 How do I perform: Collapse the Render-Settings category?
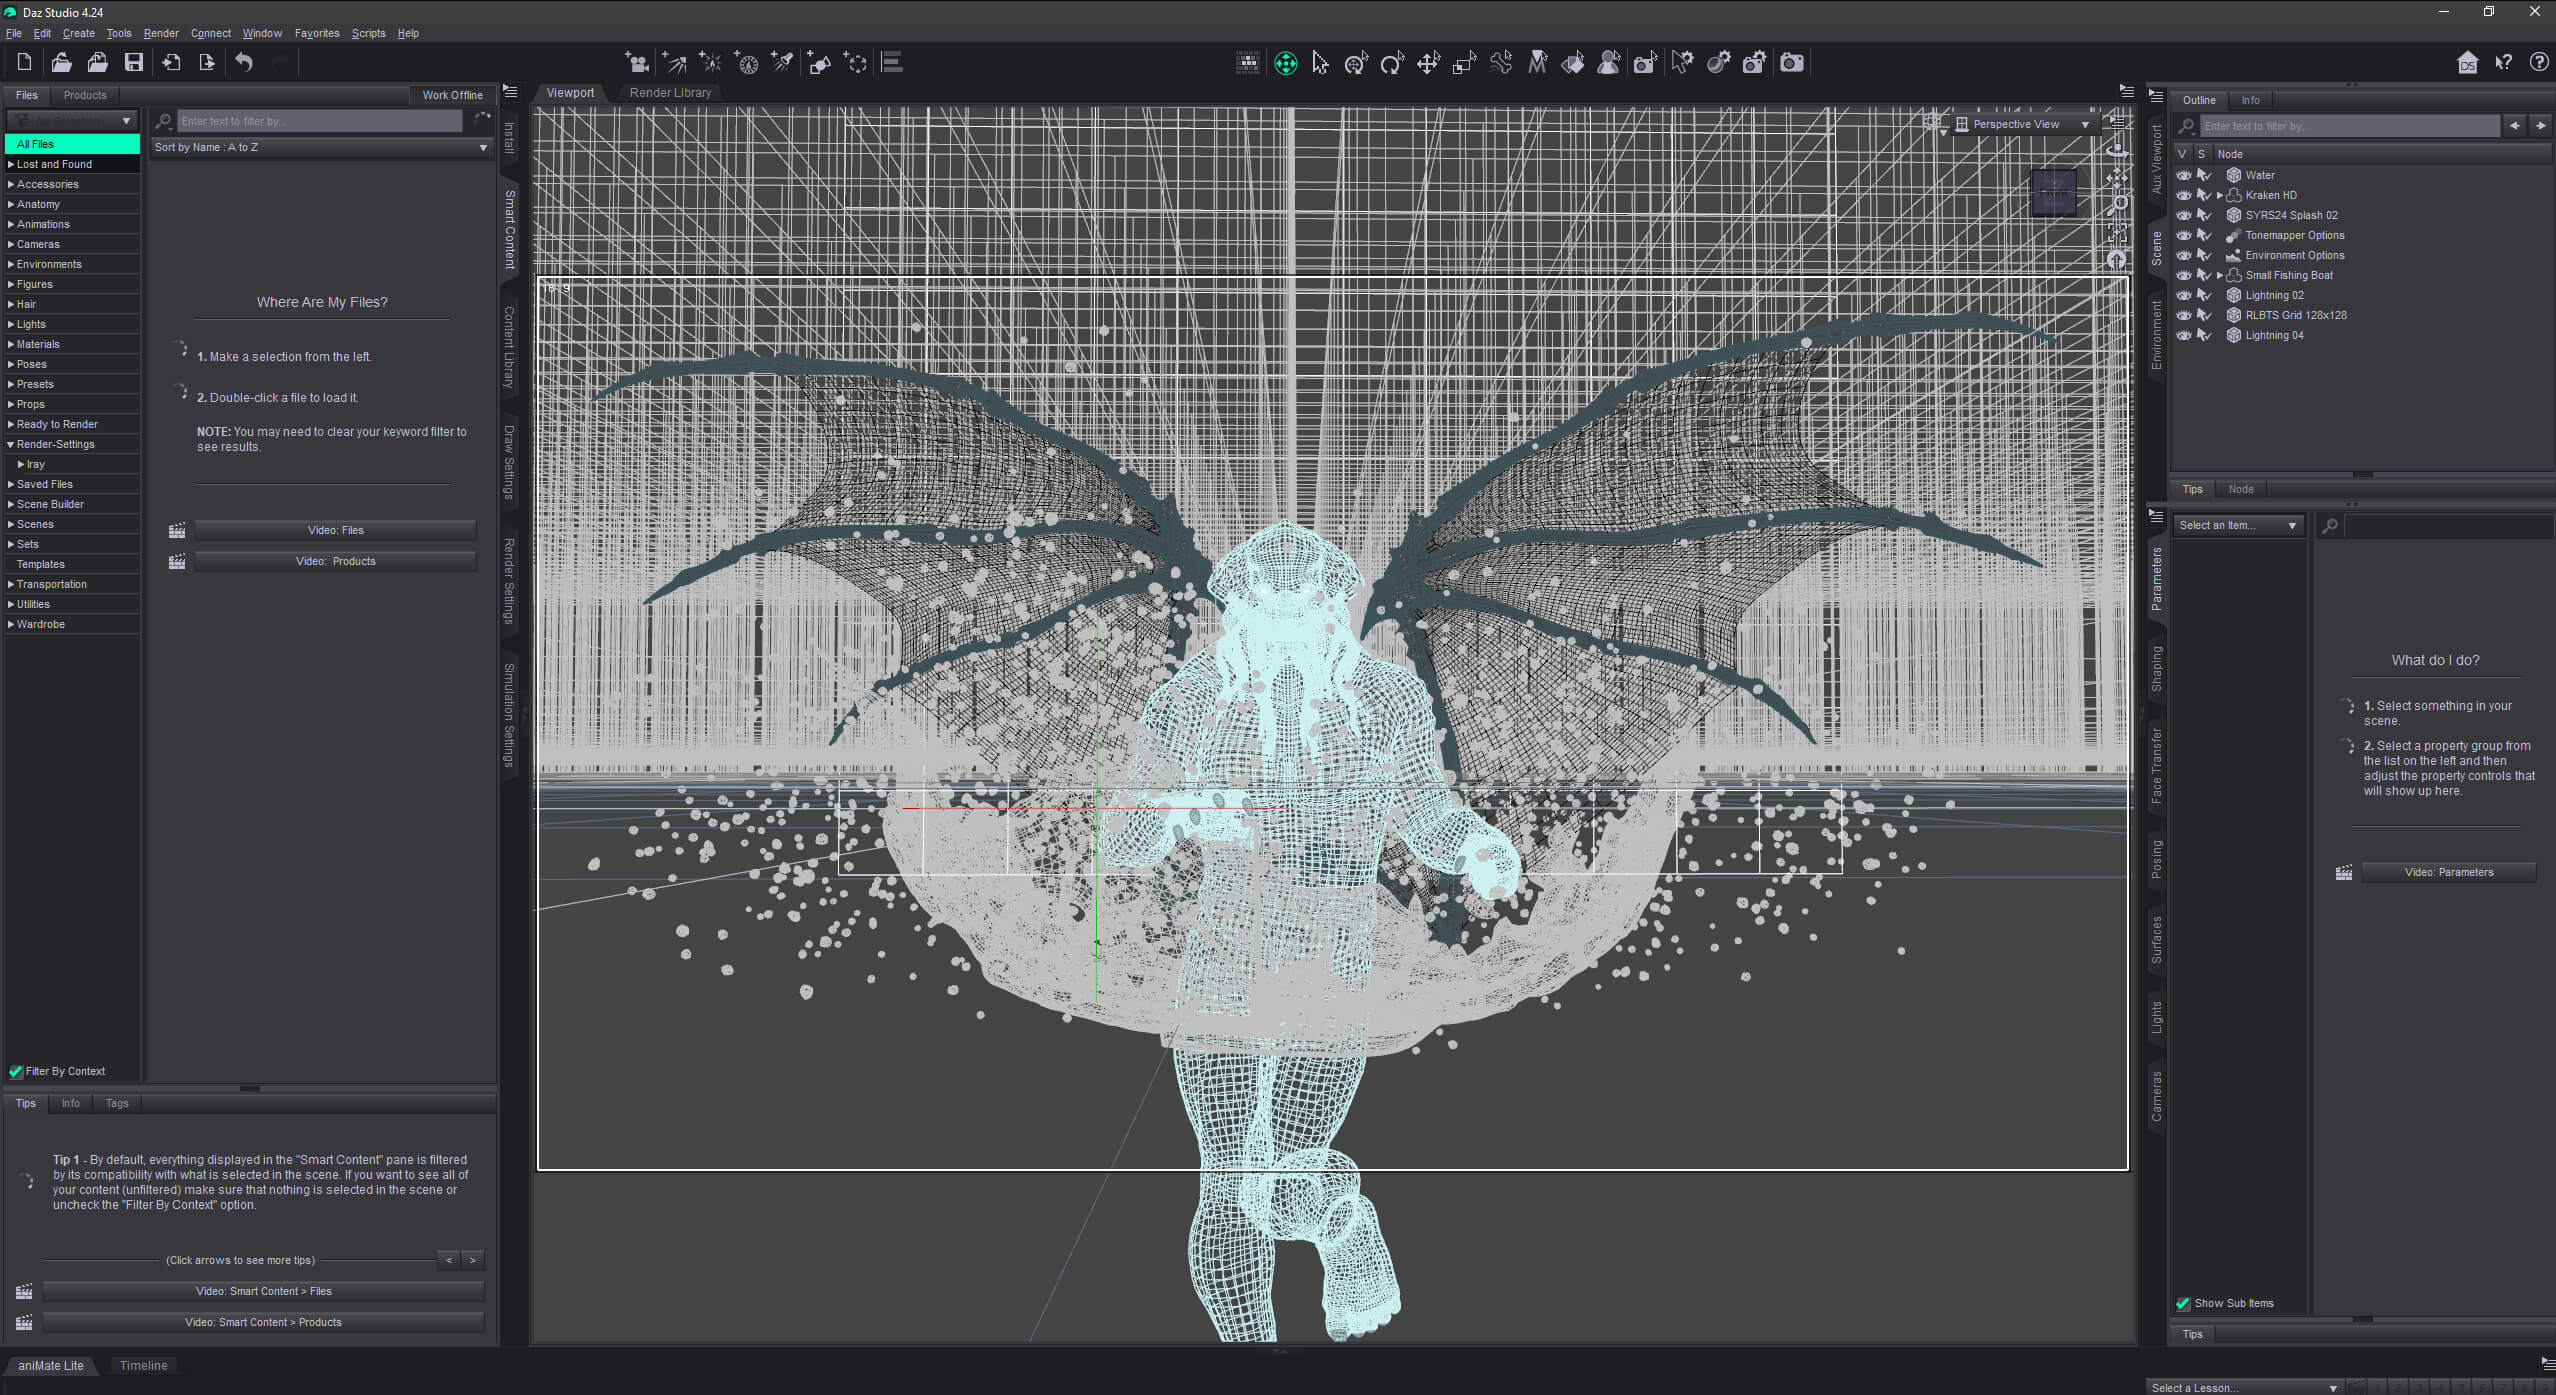point(11,444)
